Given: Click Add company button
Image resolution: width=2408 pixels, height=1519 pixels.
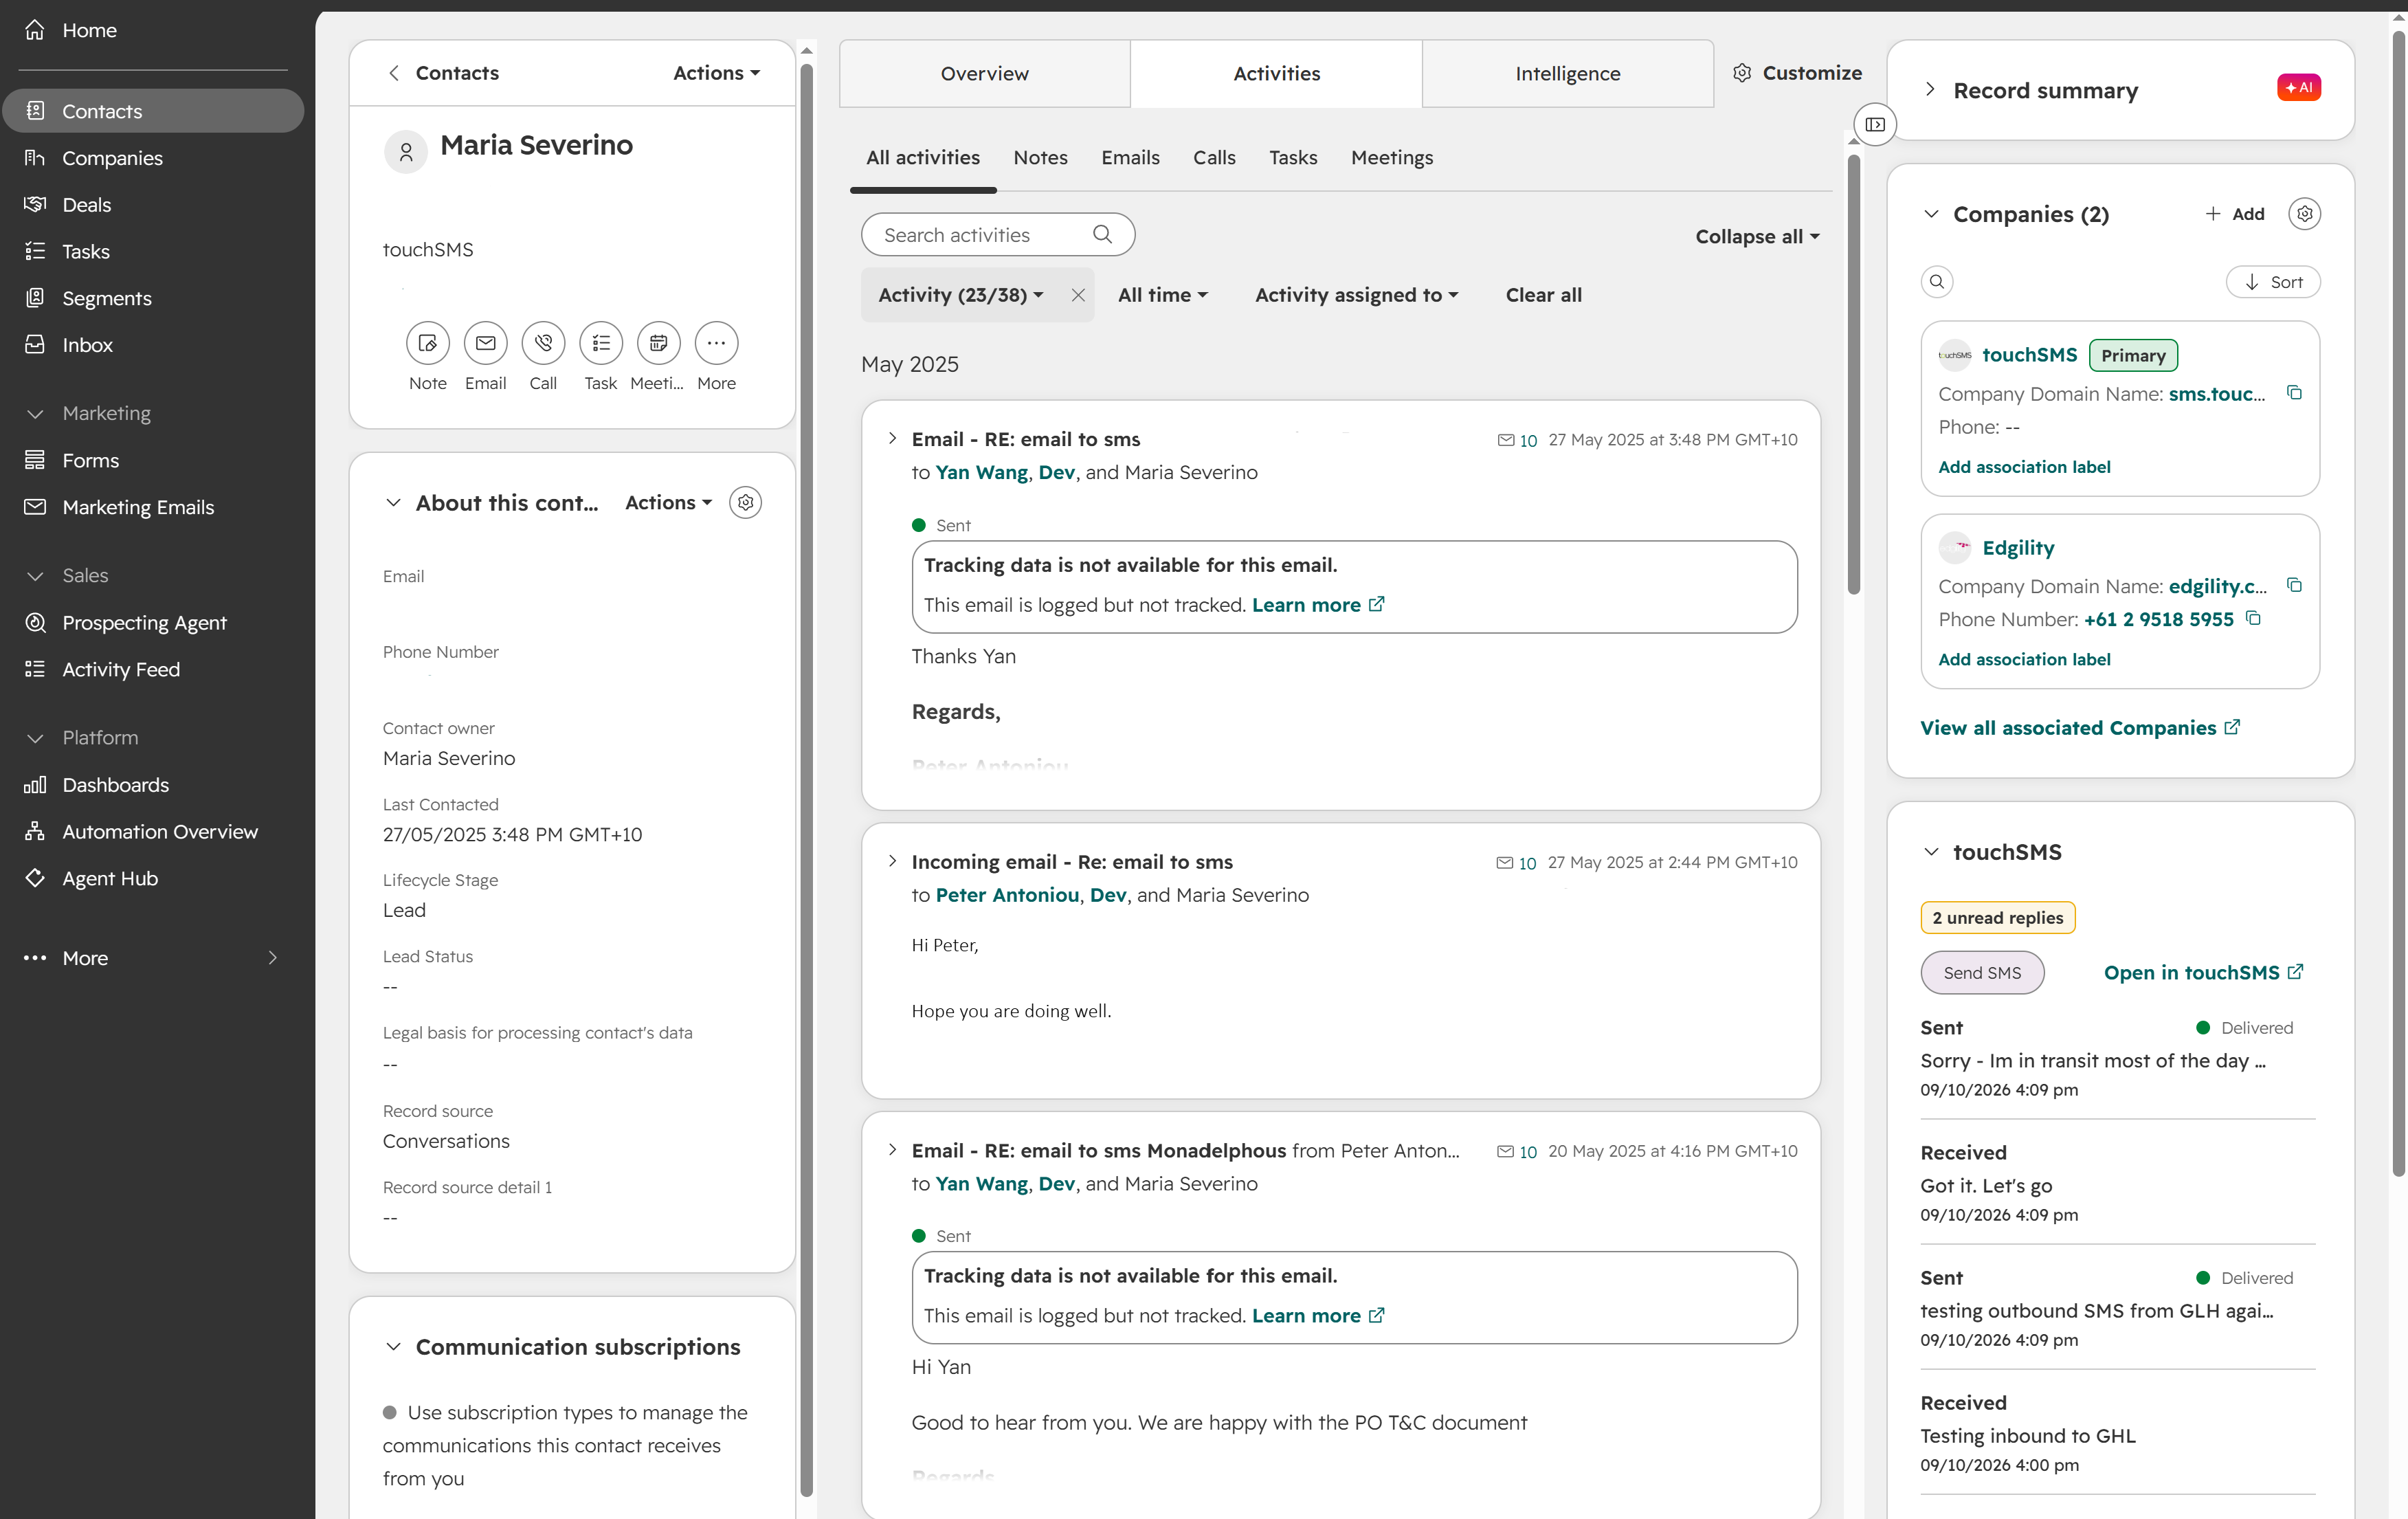Looking at the screenshot, I should pos(2234,214).
